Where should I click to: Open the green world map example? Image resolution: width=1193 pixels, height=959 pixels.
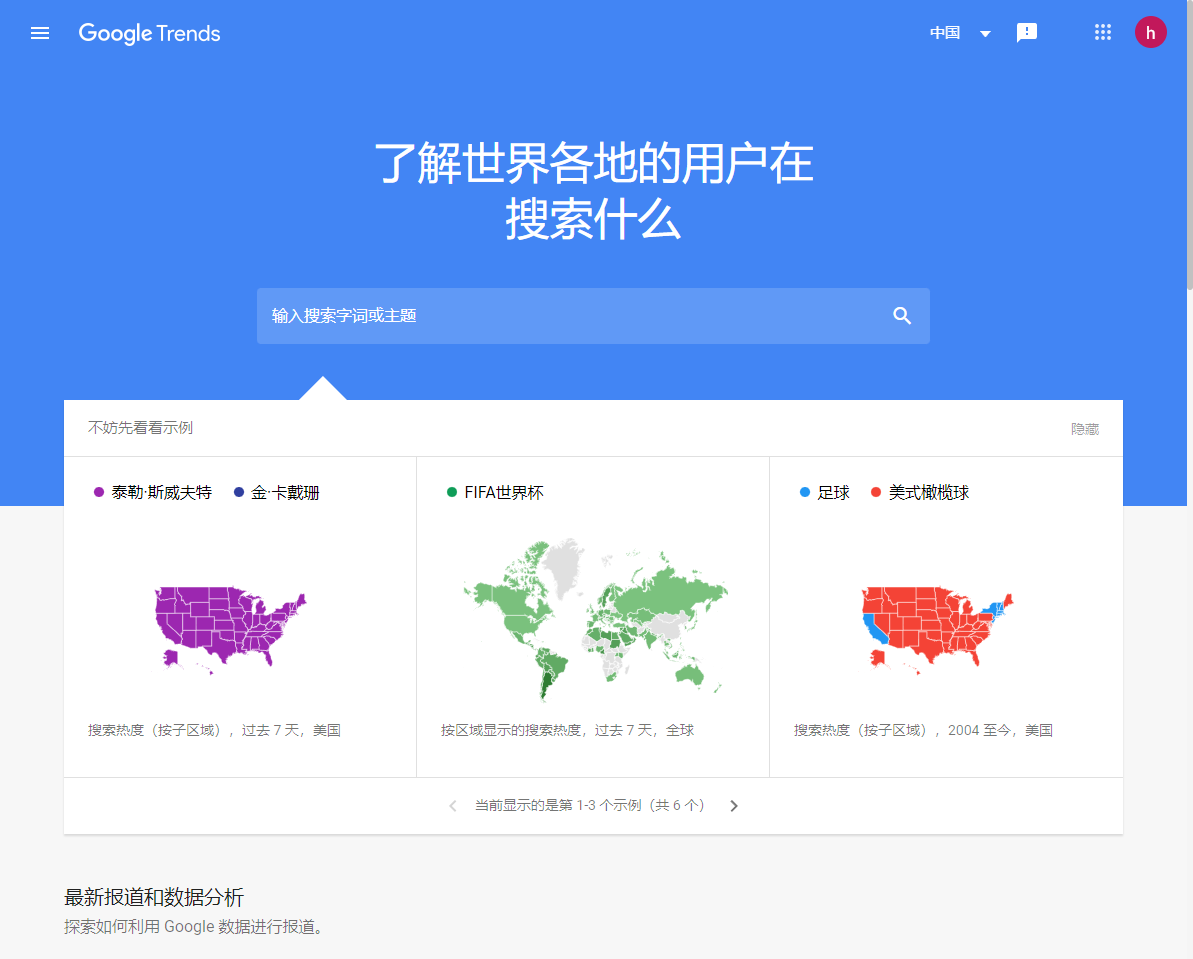[595, 619]
